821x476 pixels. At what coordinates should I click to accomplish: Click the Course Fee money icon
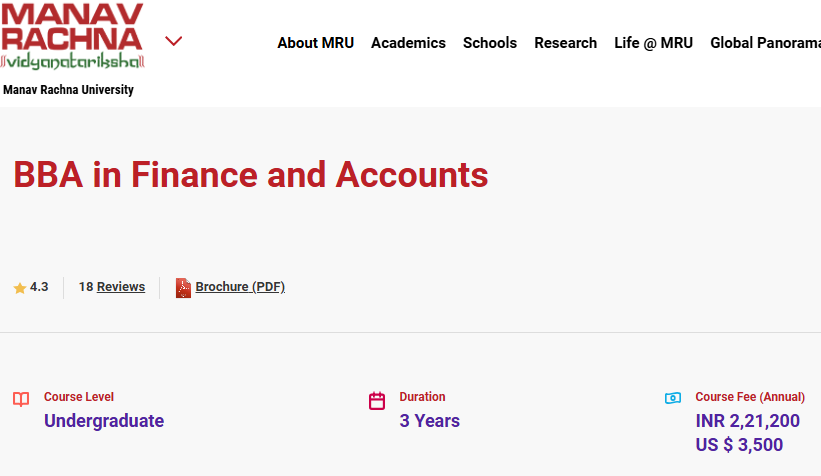point(673,398)
